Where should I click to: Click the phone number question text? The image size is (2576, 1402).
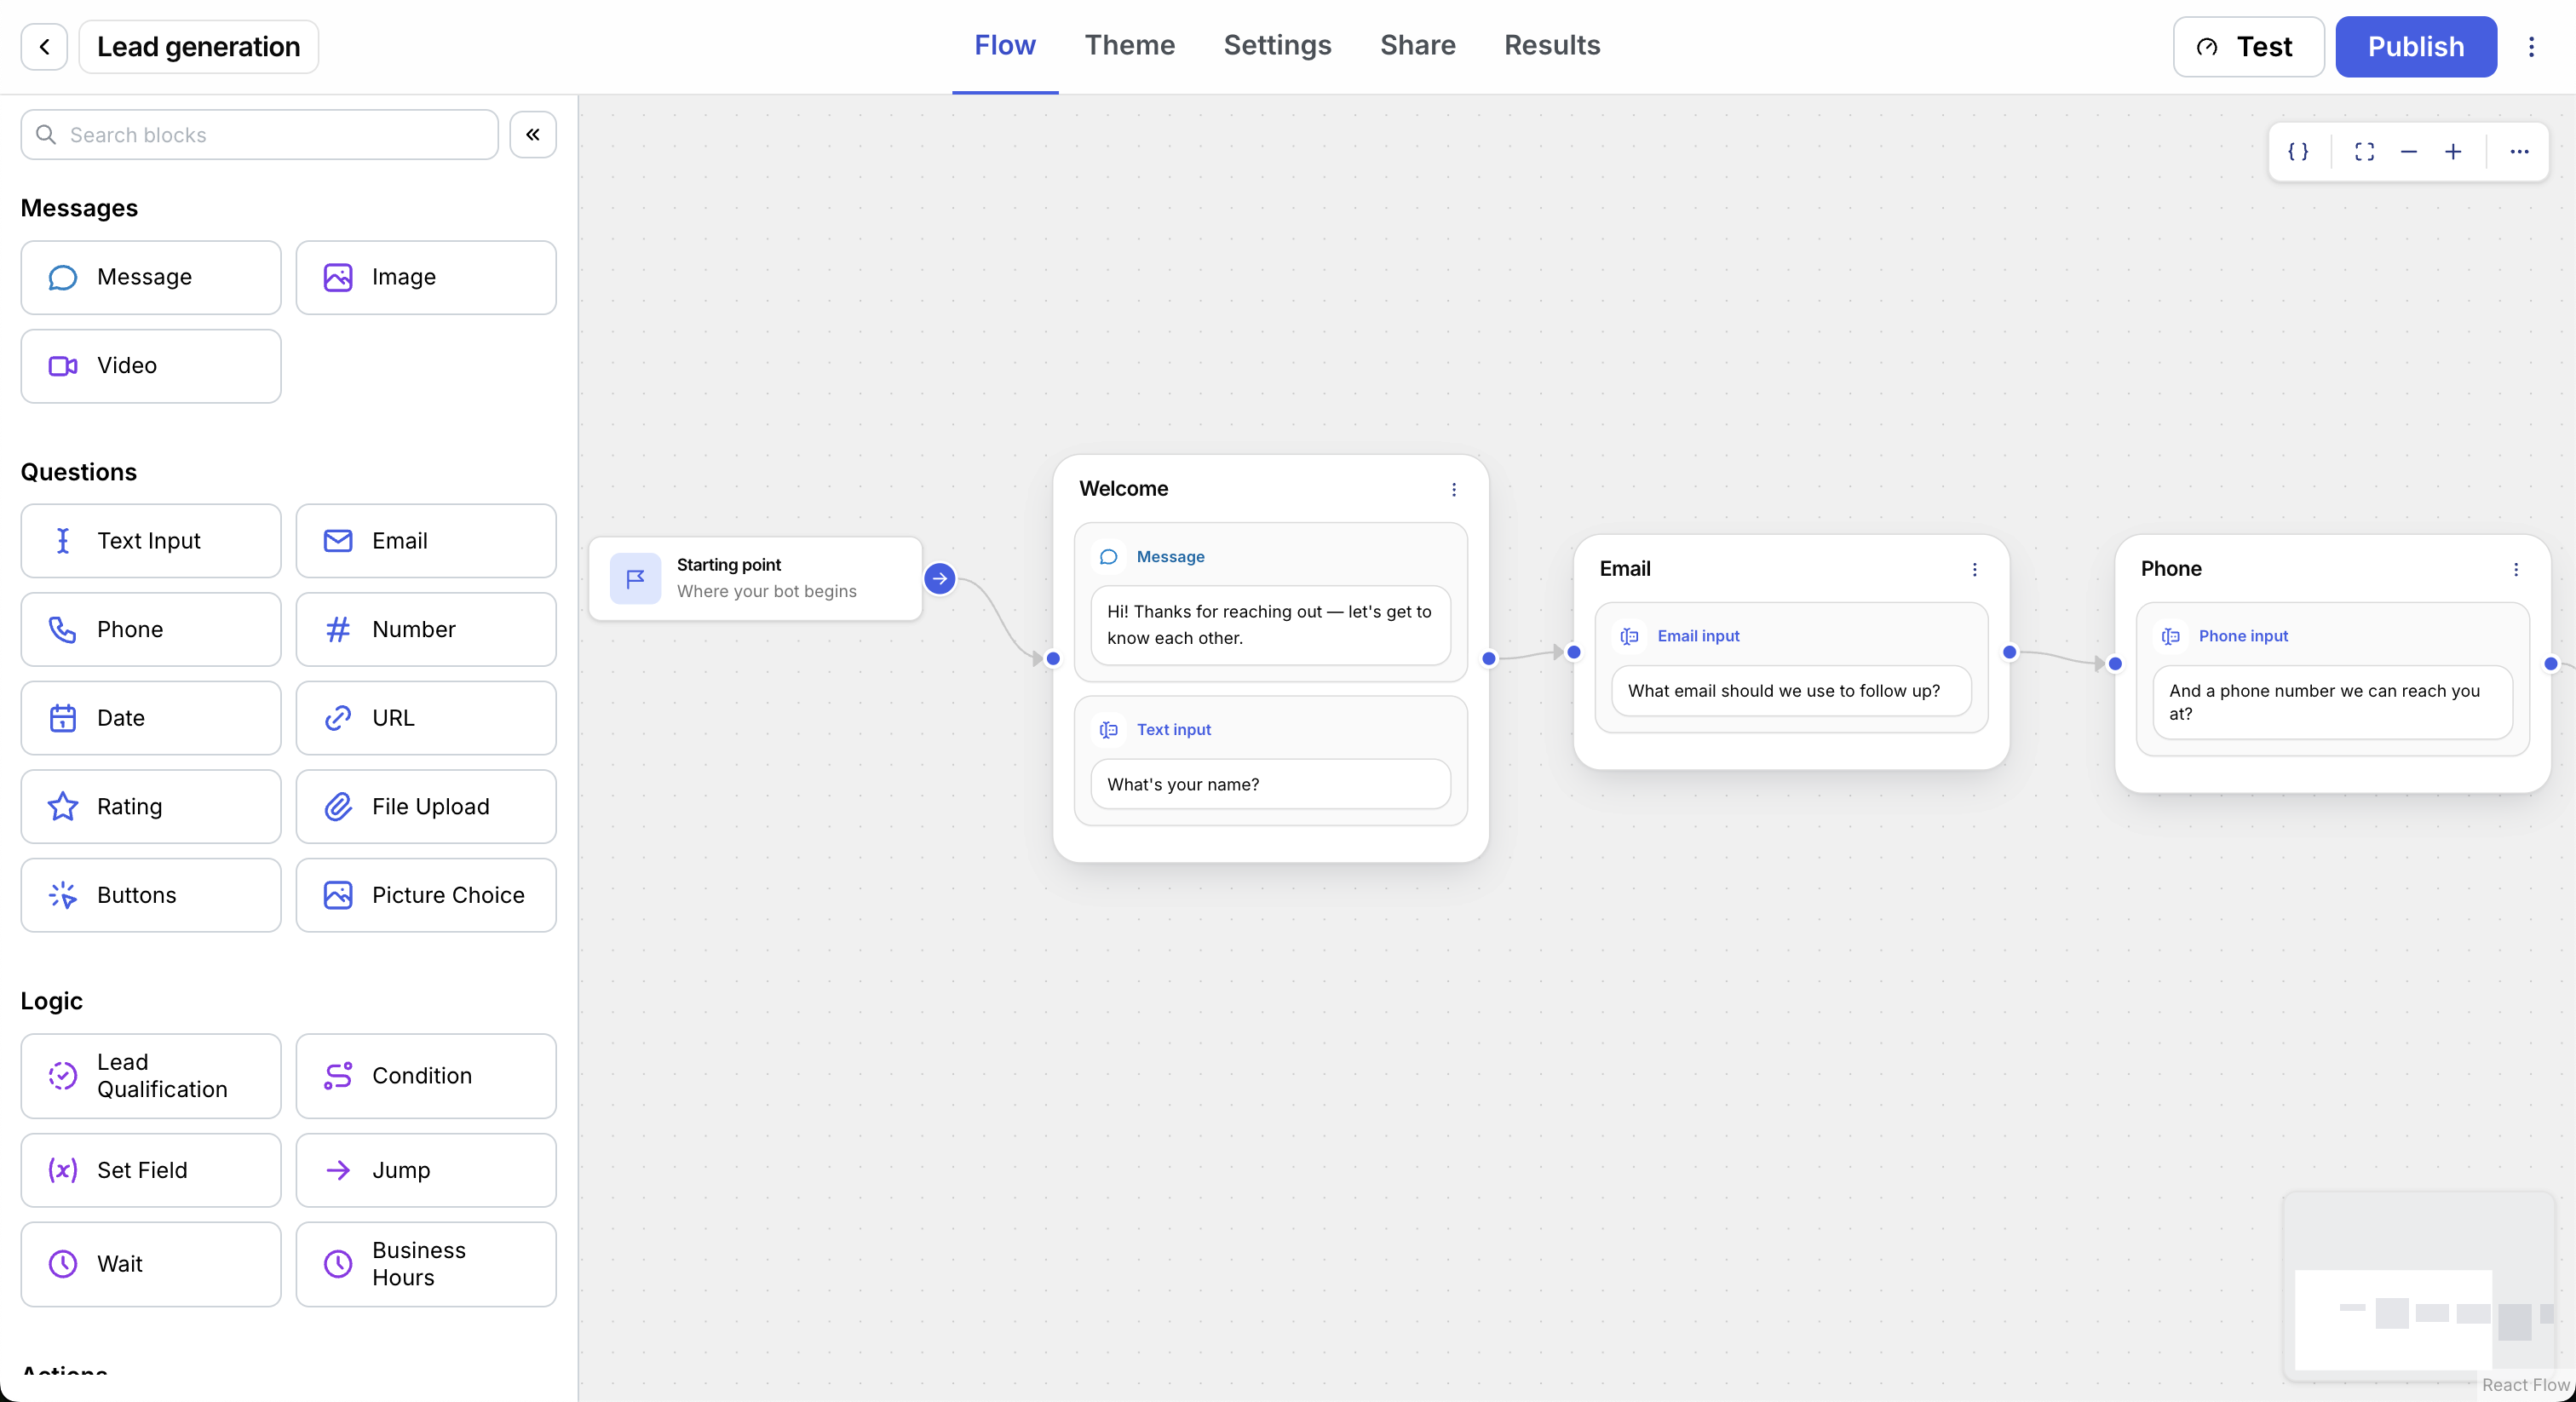(x=2332, y=702)
